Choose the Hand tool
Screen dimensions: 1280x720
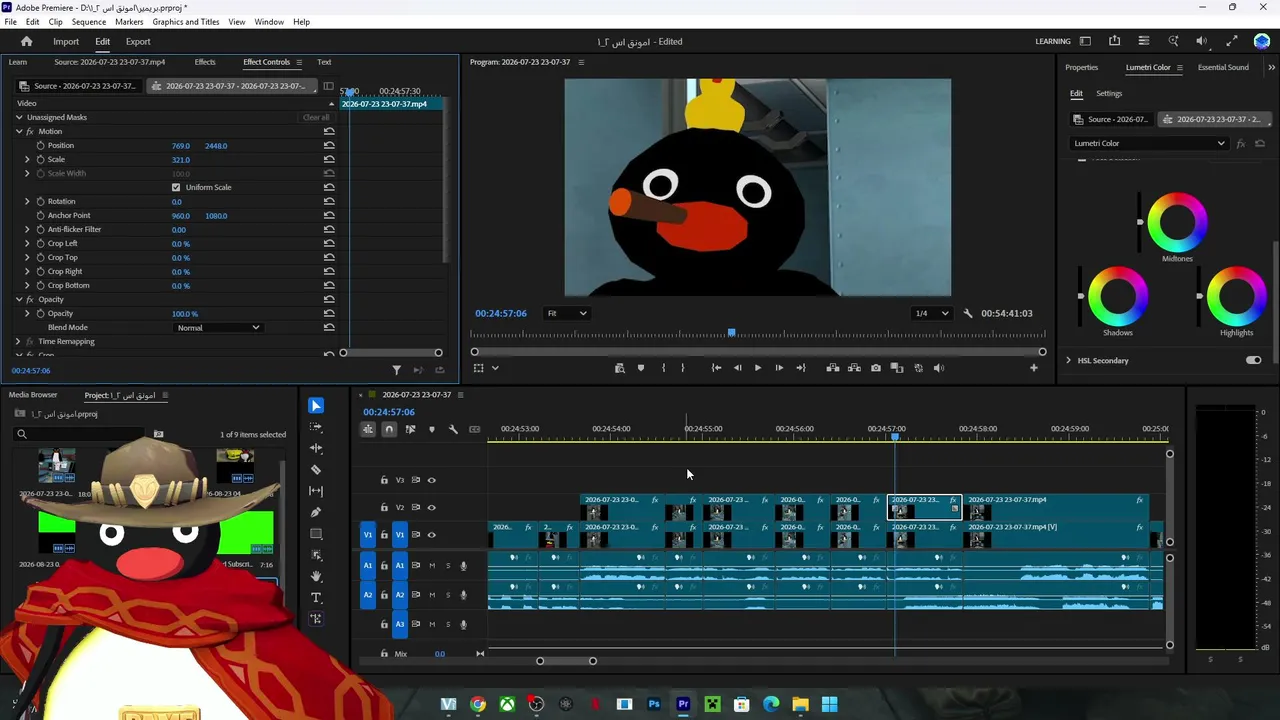tap(316, 576)
